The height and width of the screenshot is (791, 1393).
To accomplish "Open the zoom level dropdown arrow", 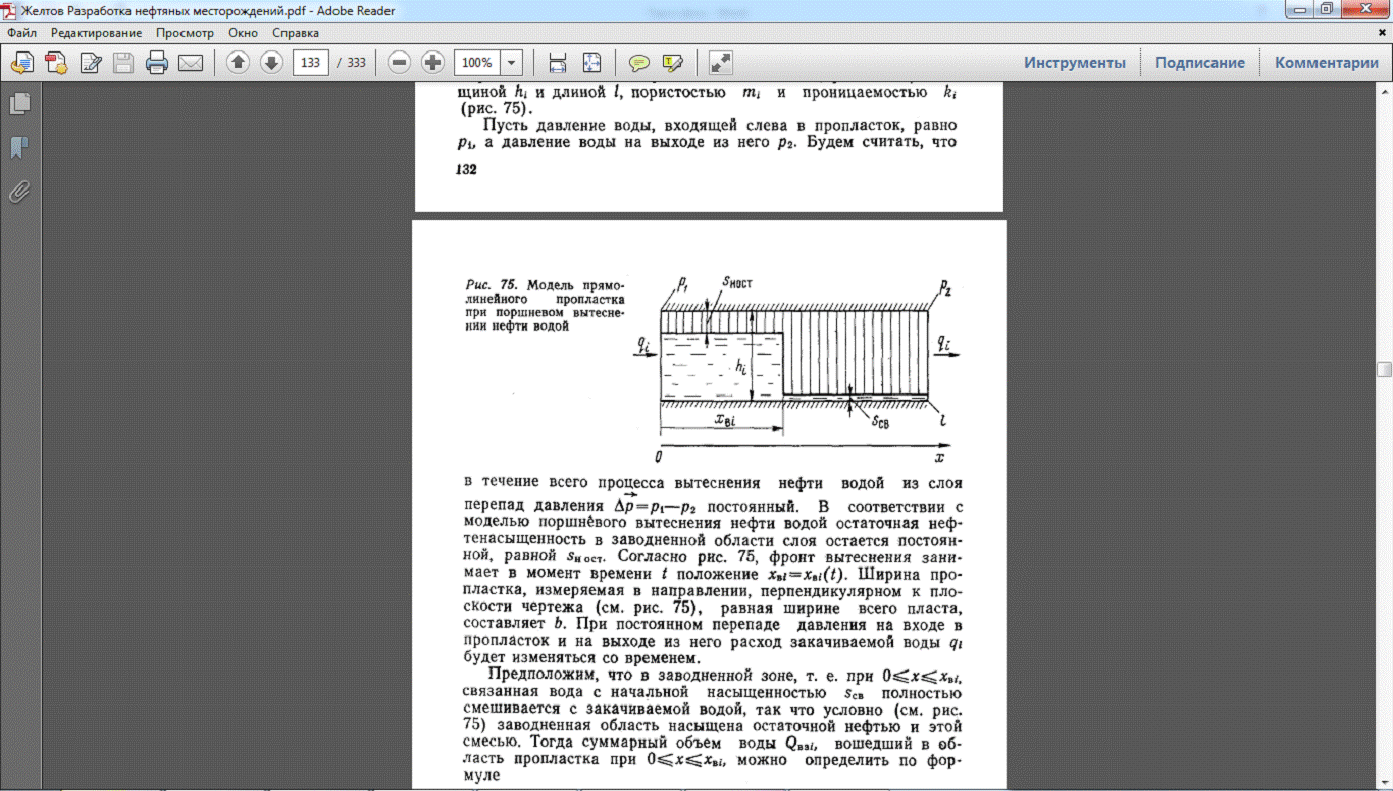I will tap(512, 63).
